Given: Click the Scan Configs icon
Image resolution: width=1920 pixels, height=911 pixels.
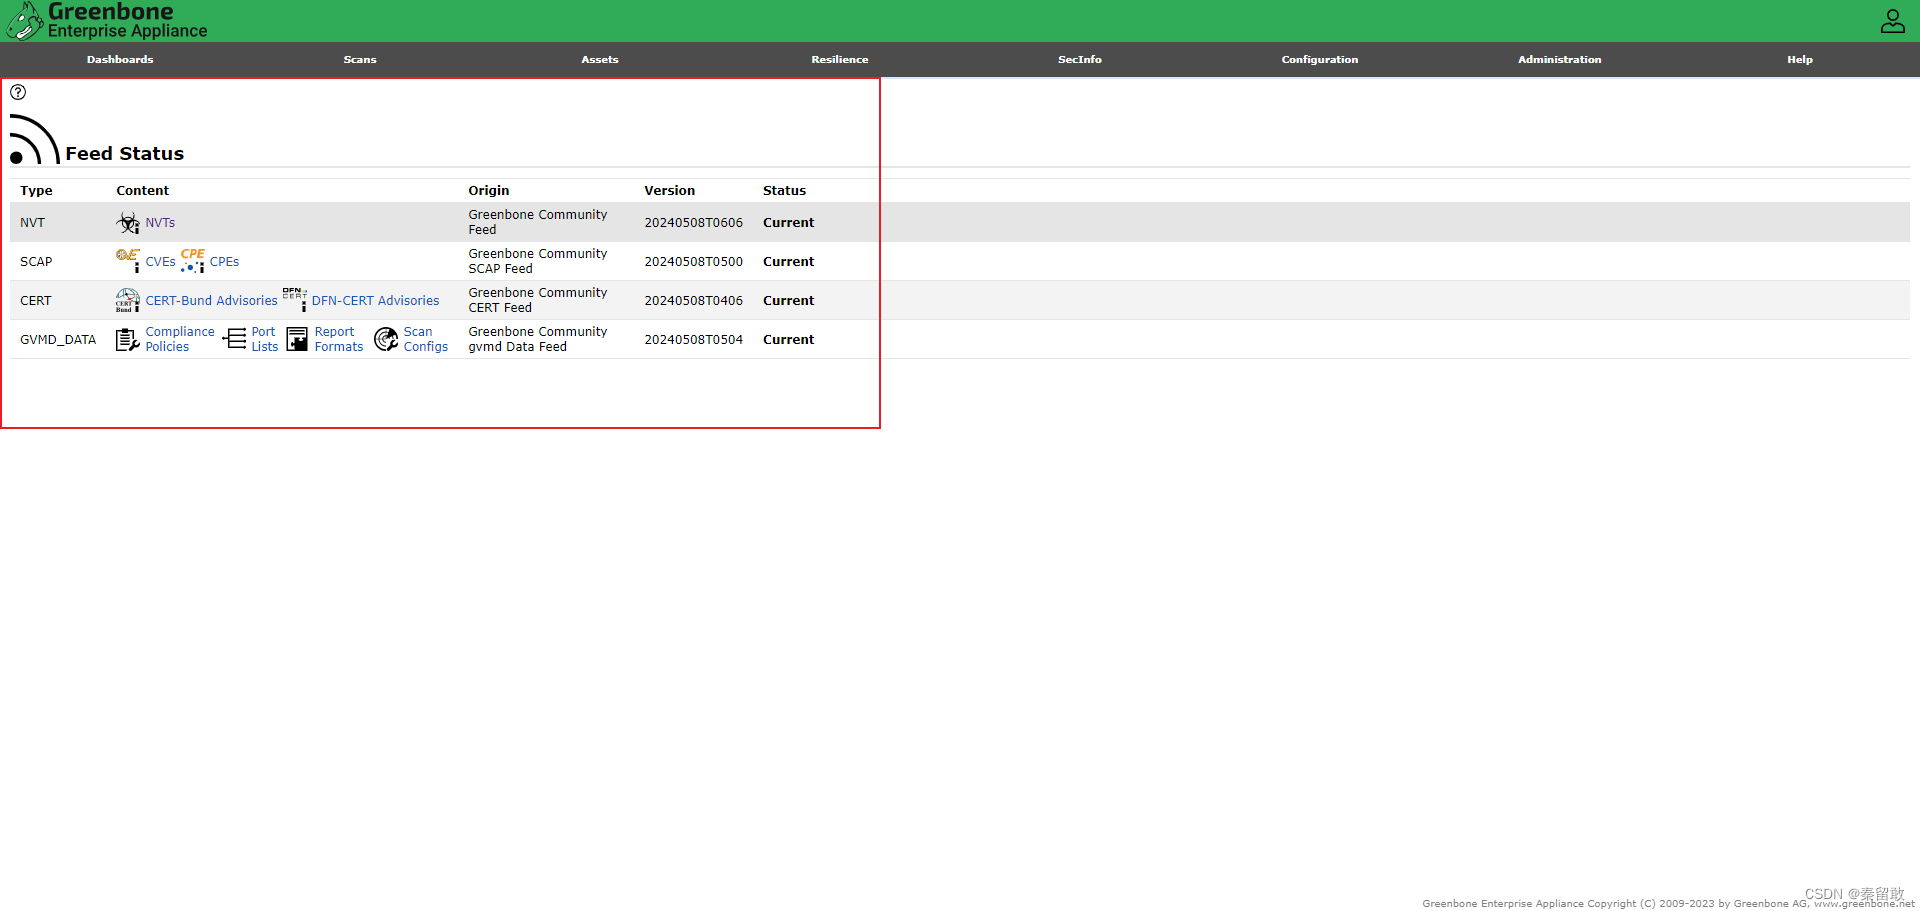Looking at the screenshot, I should click(386, 340).
